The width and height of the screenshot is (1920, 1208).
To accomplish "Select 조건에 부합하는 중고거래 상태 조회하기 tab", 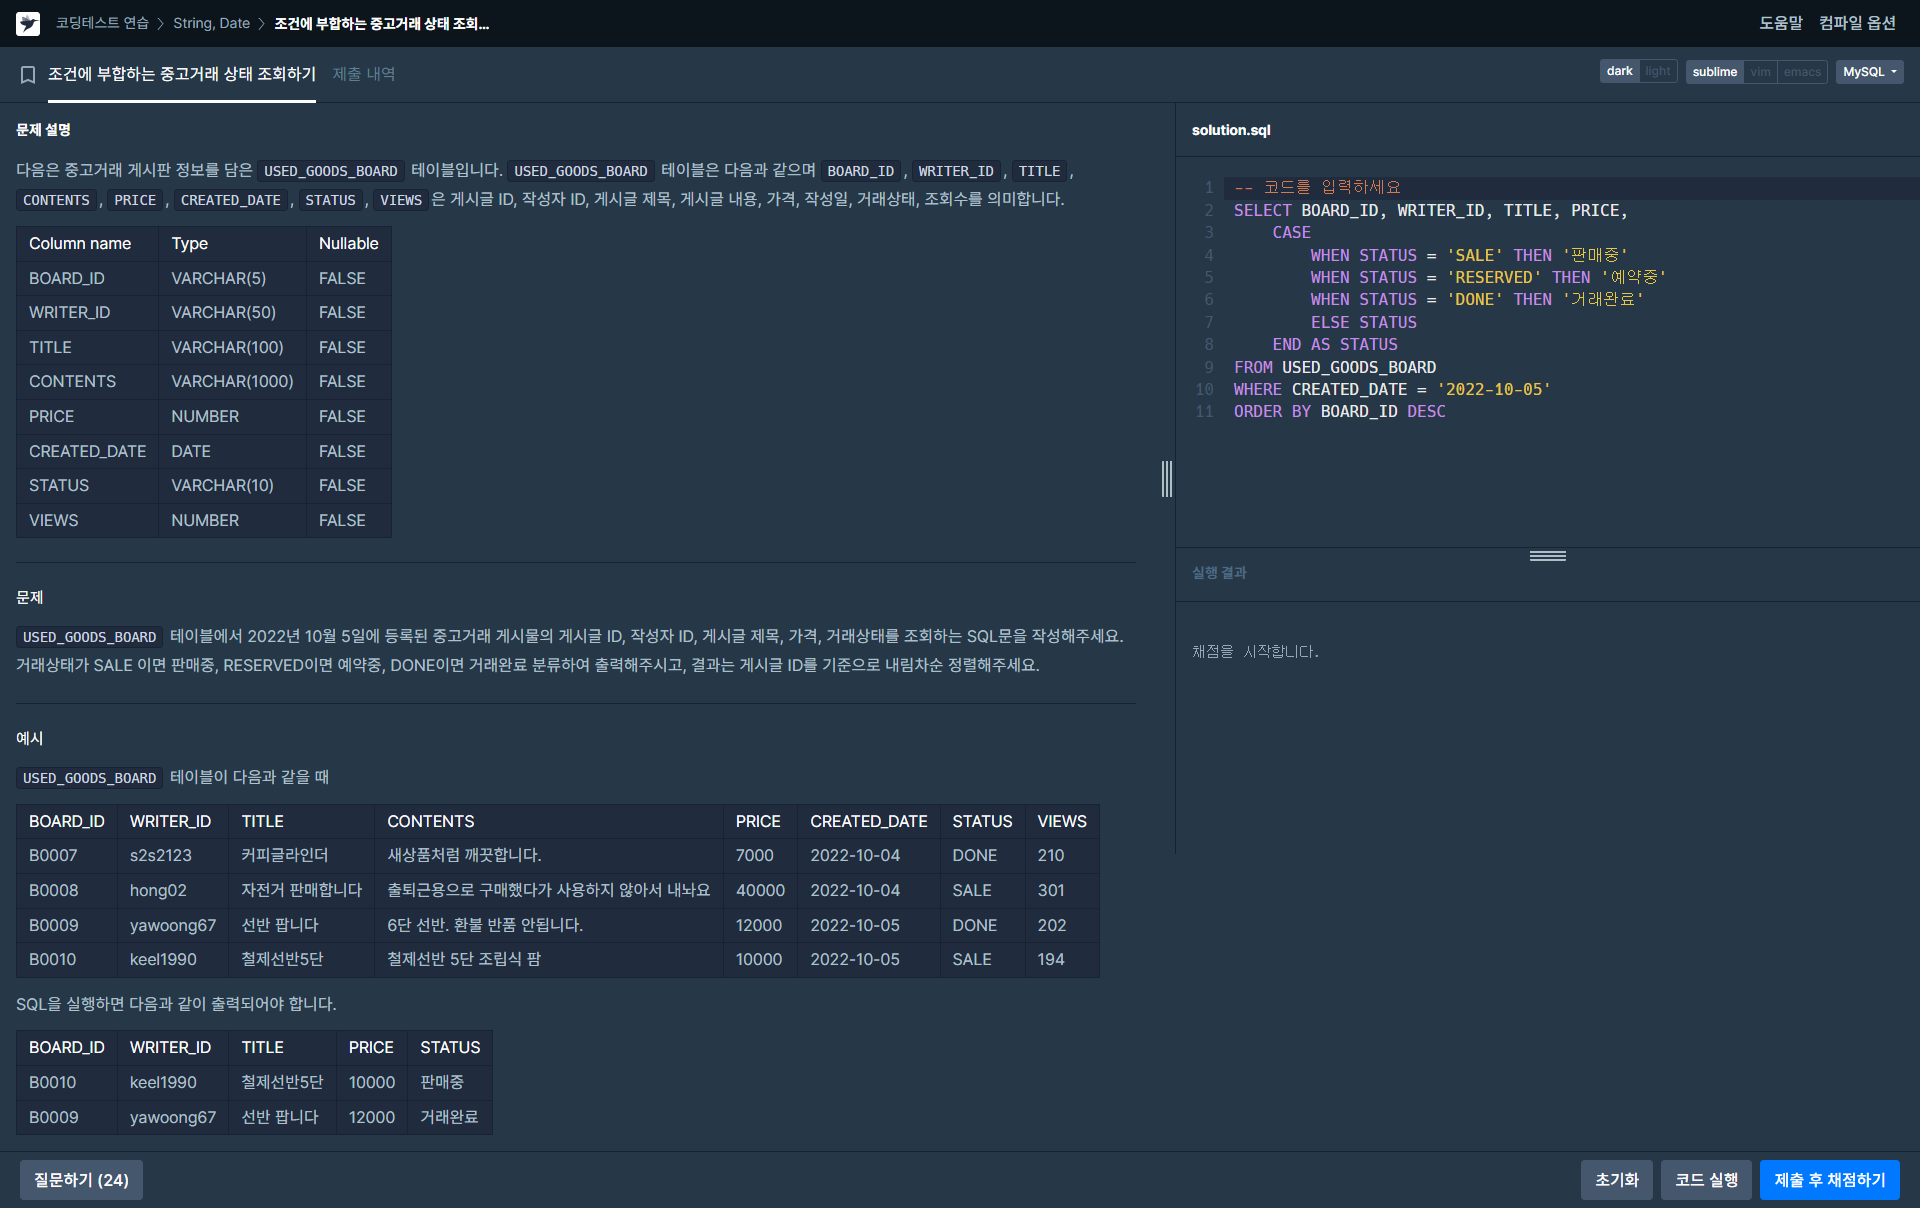I will pos(182,74).
